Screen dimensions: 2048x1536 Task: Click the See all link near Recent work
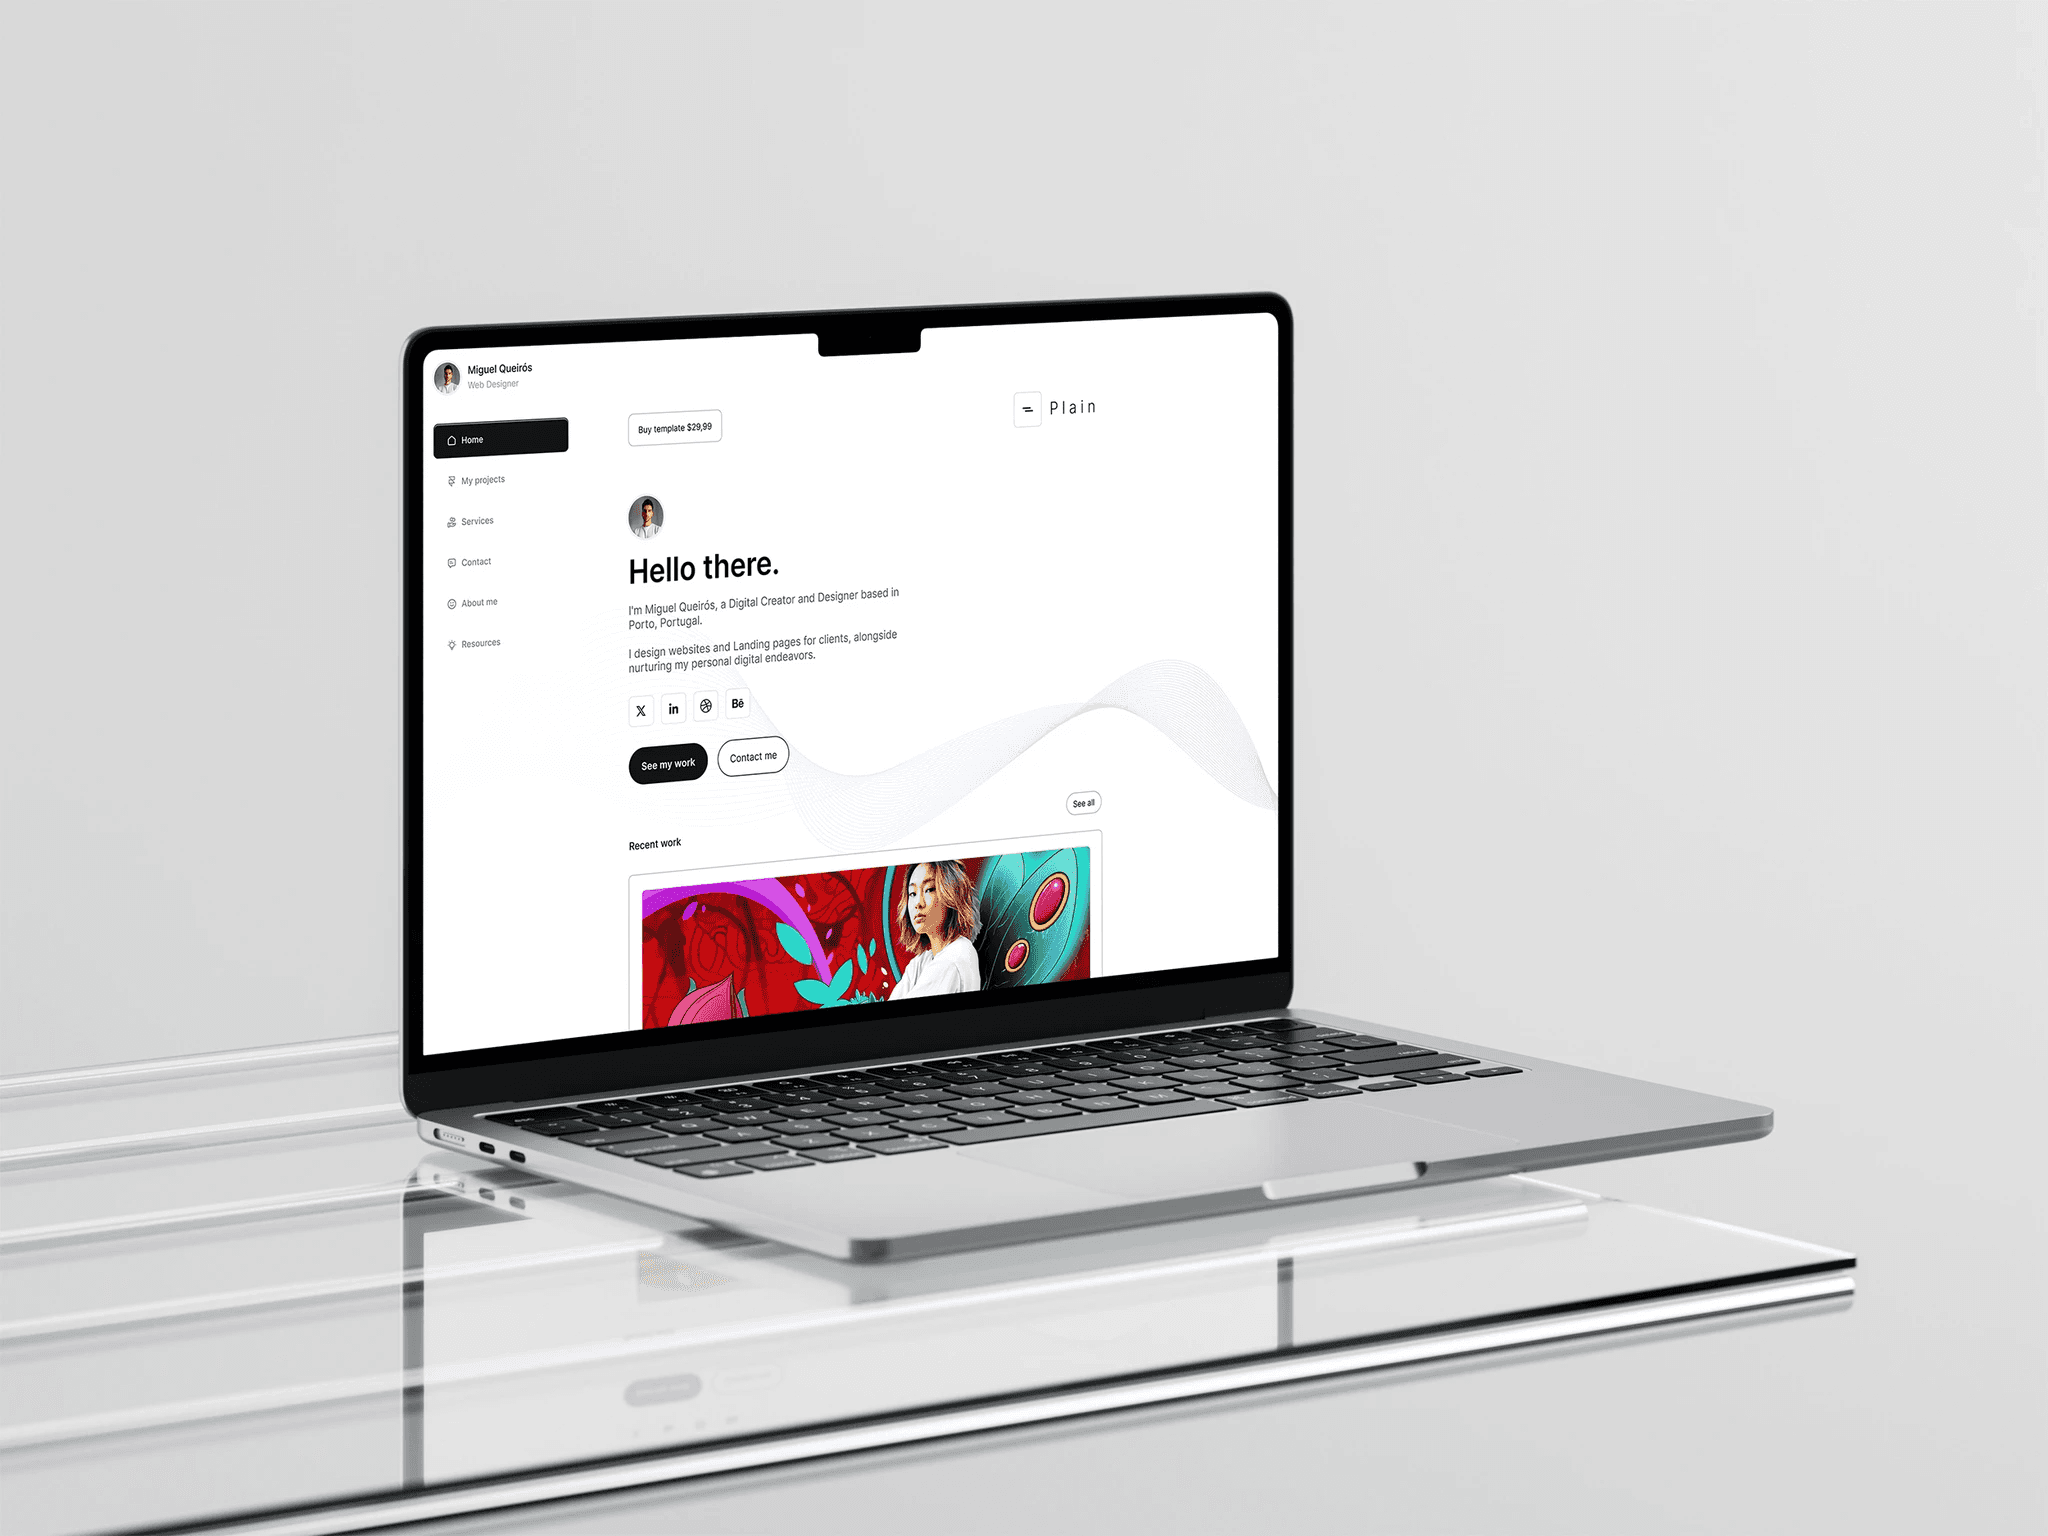pyautogui.click(x=1084, y=802)
